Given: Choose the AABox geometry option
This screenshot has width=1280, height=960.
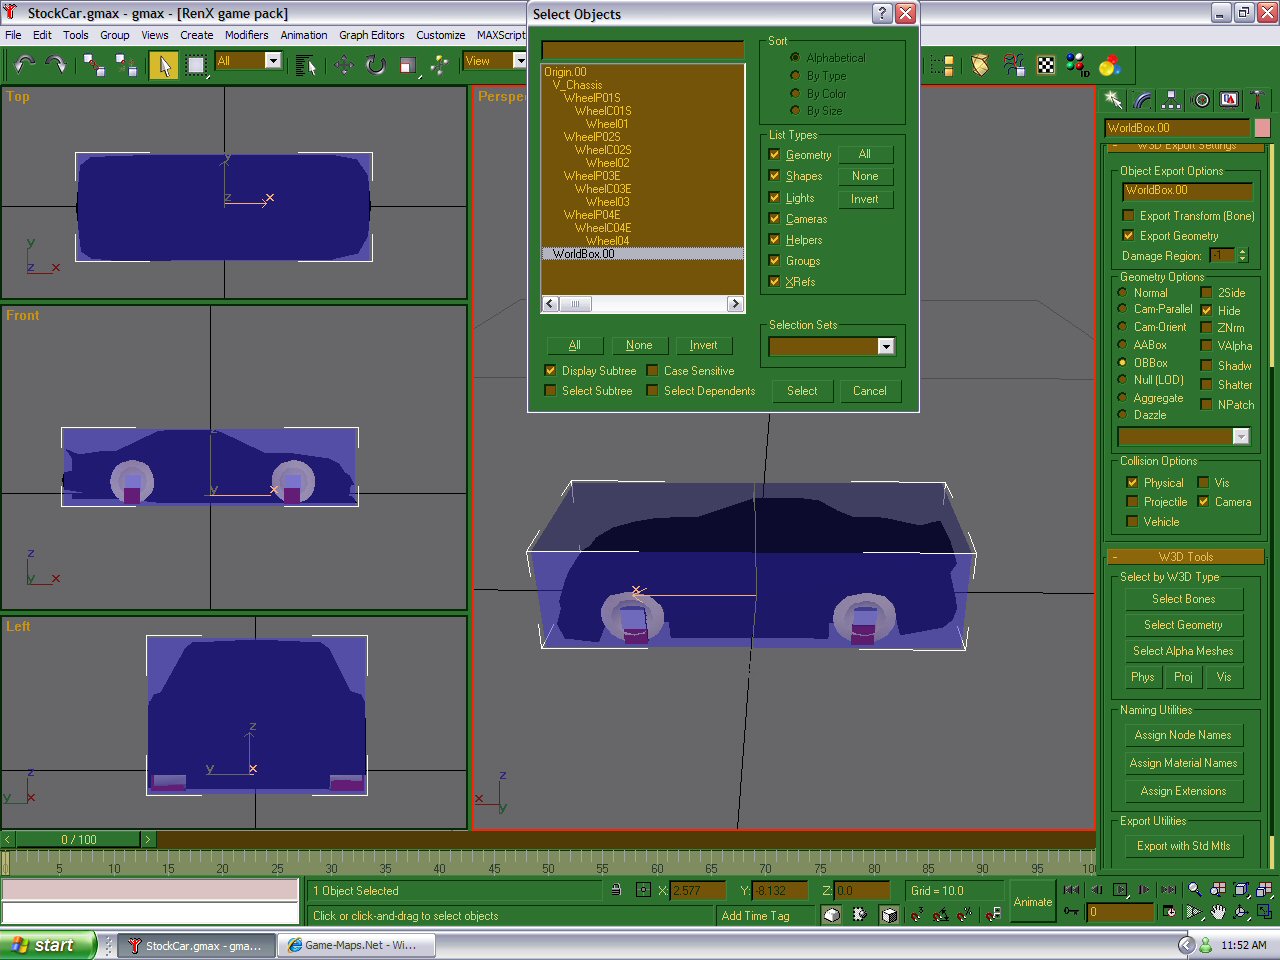Looking at the screenshot, I should click(x=1123, y=345).
